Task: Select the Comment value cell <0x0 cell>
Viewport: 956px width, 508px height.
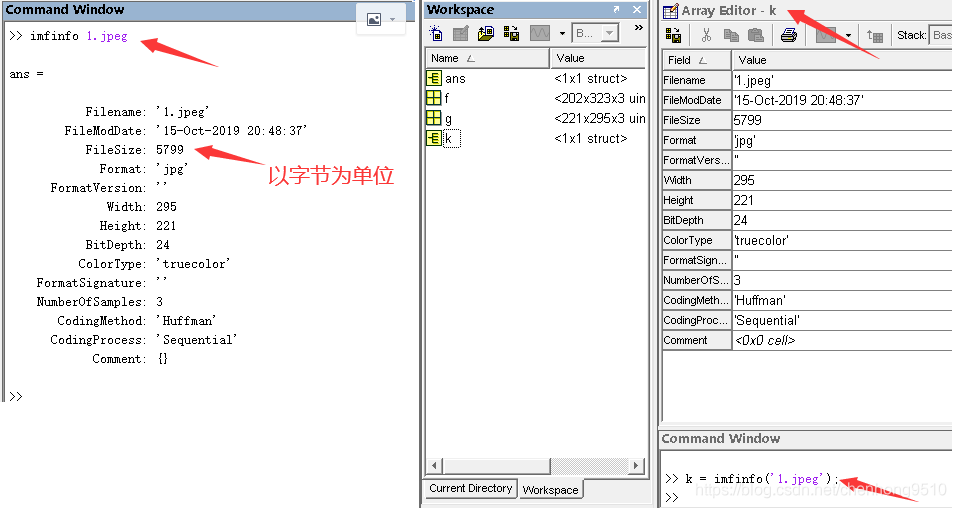Action: [x=842, y=340]
